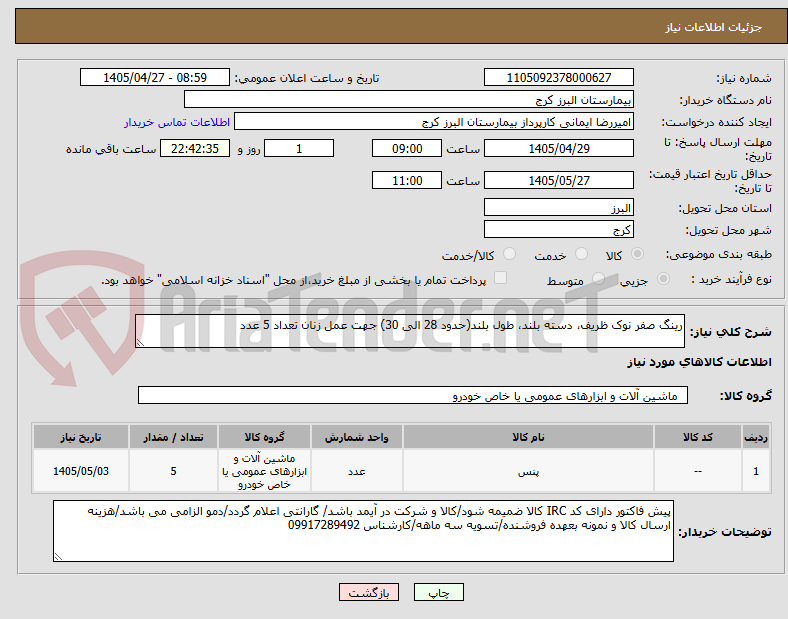This screenshot has height=619, width=788.
Task: Click the جزئیات اطلاعات نیاز page title
Action: point(713,27)
